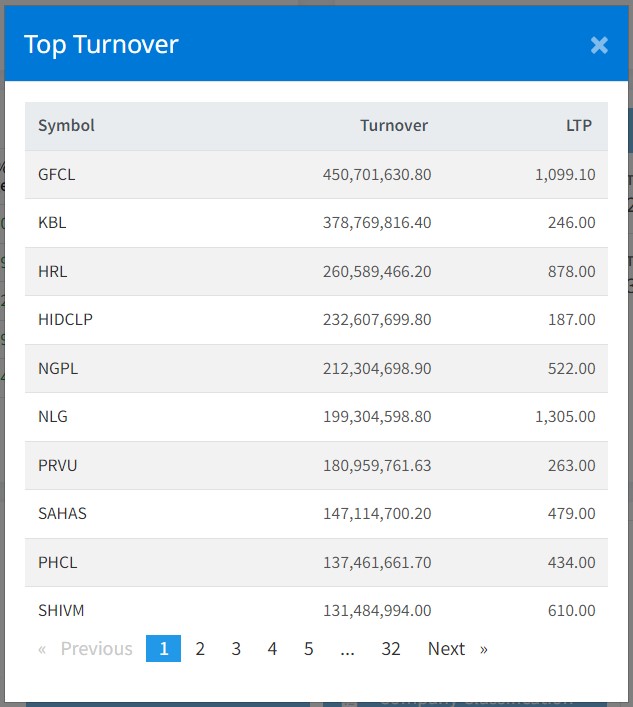633x707 pixels.
Task: Close the Top Turnover dialog
Action: click(x=599, y=45)
